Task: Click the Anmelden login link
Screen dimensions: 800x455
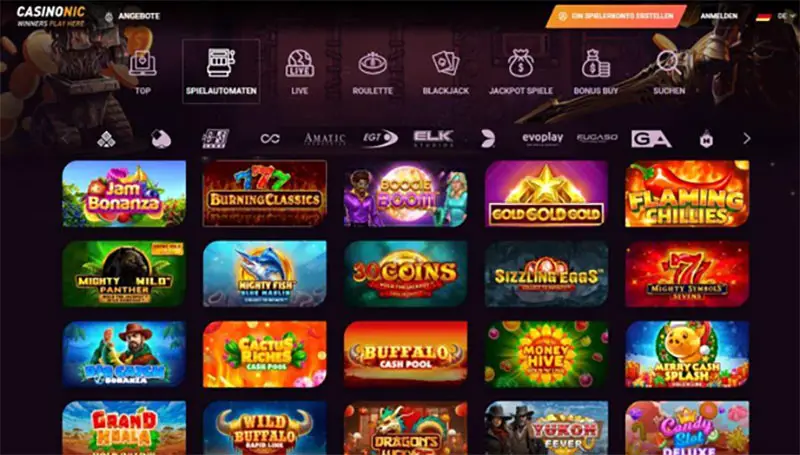Action: 718,16
